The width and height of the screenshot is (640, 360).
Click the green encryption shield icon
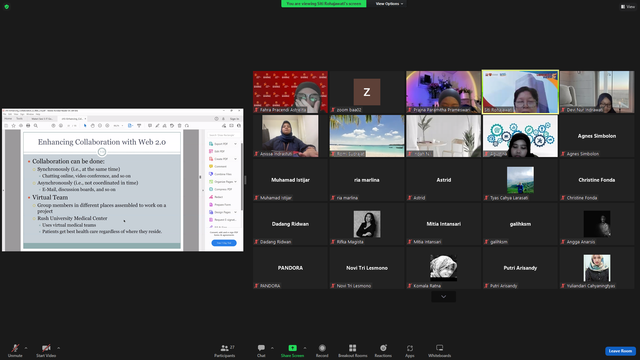[7, 7]
